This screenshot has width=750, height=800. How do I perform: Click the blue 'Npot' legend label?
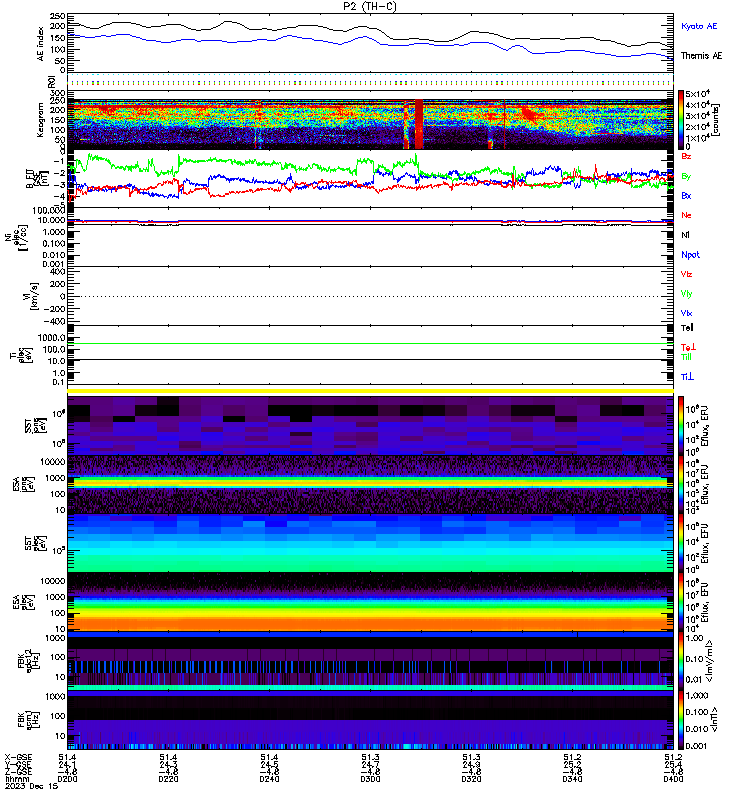(x=690, y=255)
